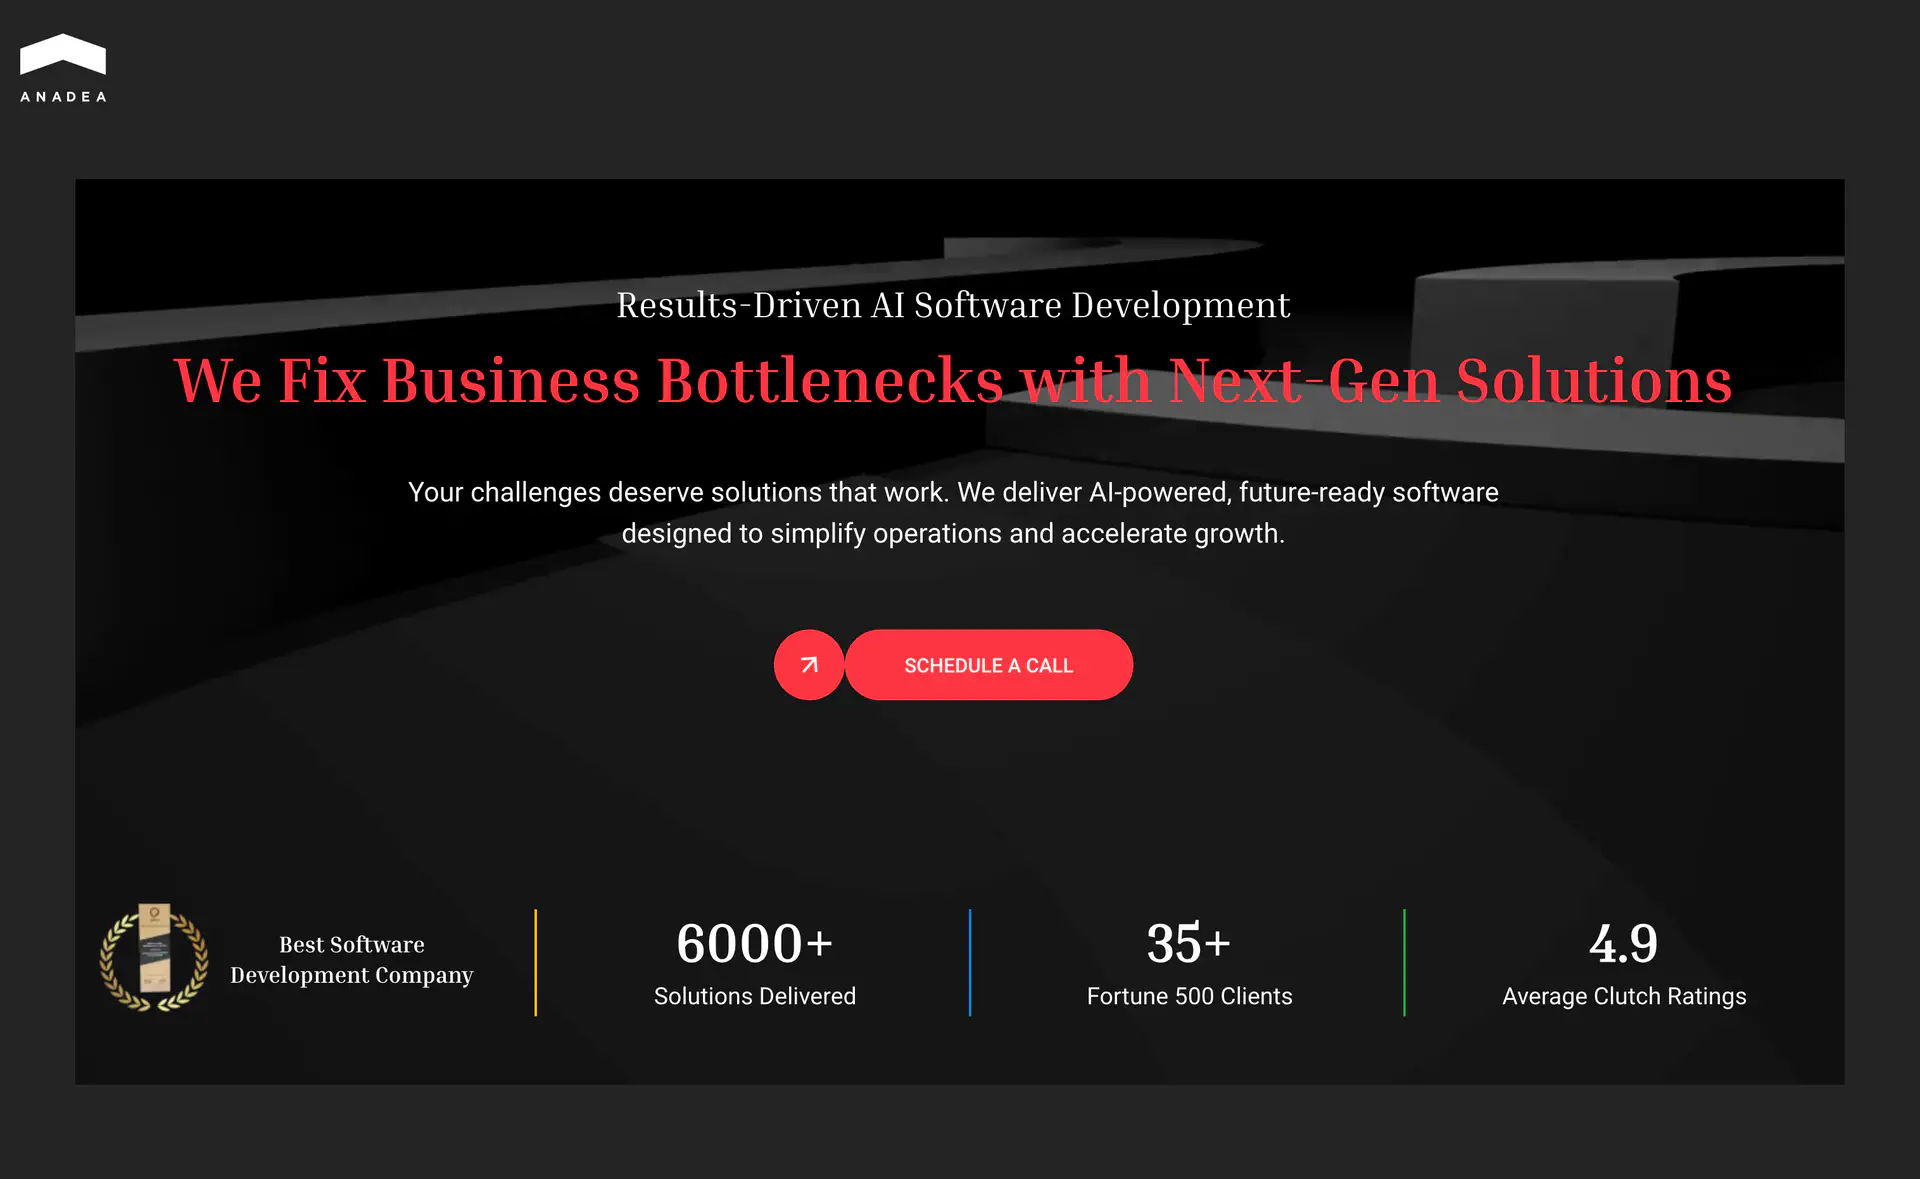Select Best Software Development Company text

(x=351, y=959)
